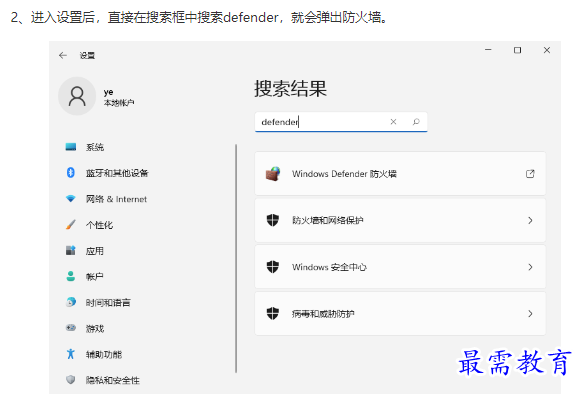580x394 pixels.
Task: Click the shield icon beside 防火墙和网络保护
Action: coord(273,220)
